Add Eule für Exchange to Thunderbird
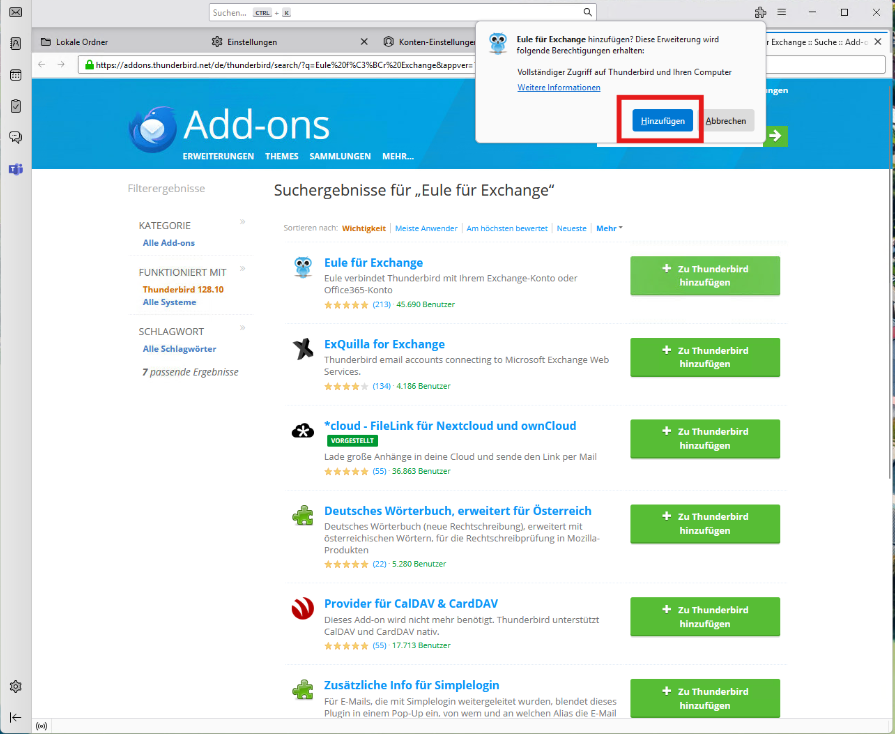 (x=705, y=276)
